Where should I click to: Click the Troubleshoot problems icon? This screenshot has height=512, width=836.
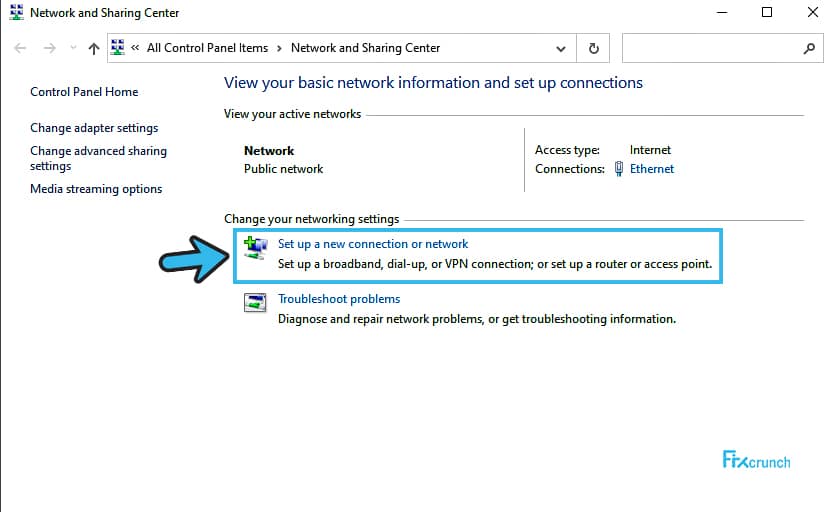[255, 302]
